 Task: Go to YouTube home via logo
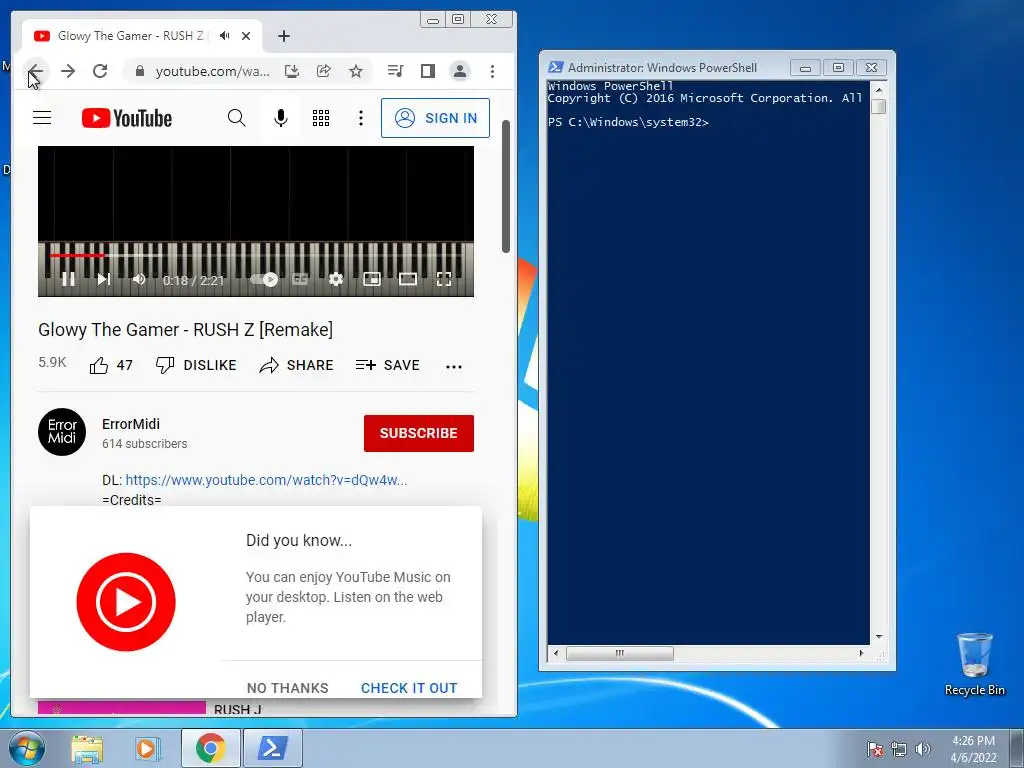click(127, 118)
